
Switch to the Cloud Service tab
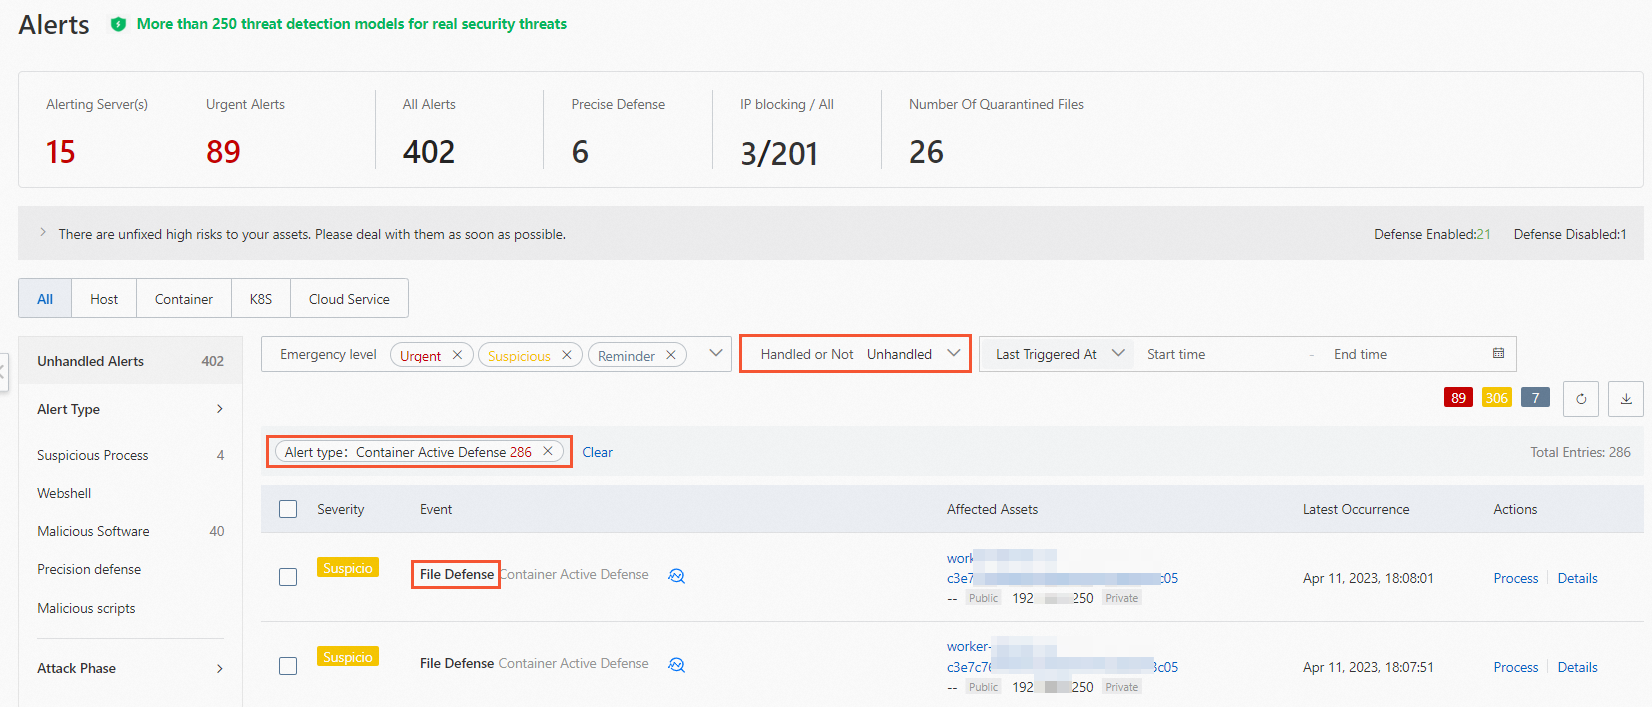tap(349, 299)
